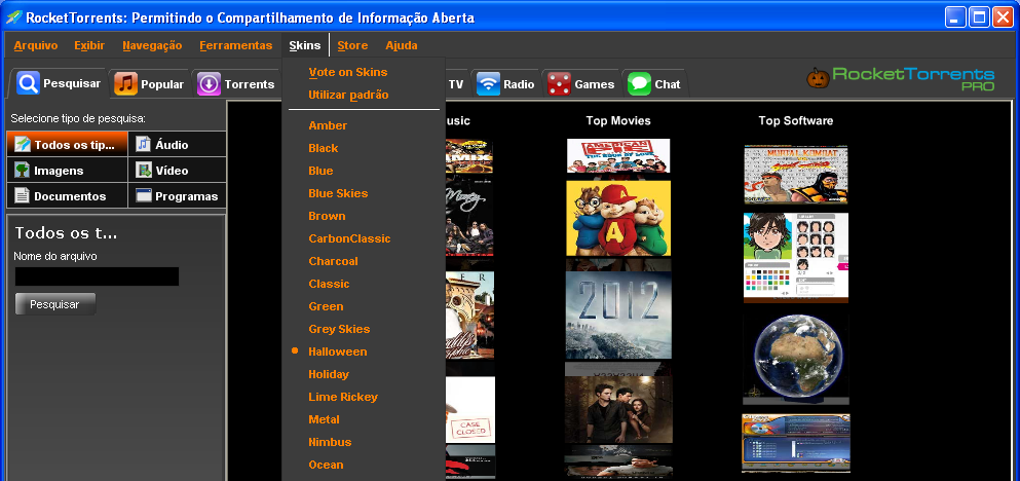1020x481 pixels.
Task: Click the Áudio music note icon
Action: [x=143, y=144]
